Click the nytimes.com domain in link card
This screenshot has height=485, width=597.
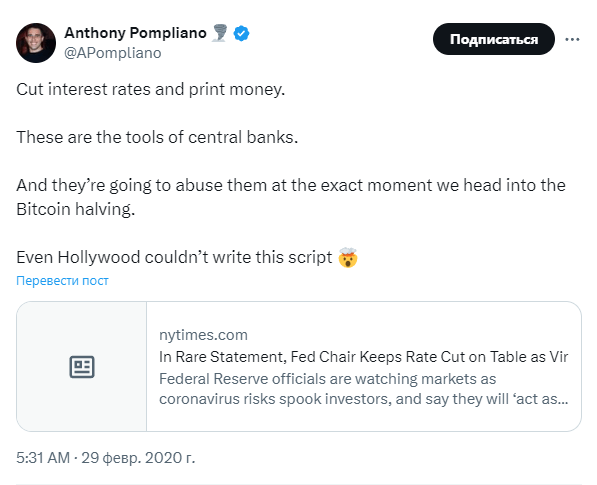click(x=203, y=335)
